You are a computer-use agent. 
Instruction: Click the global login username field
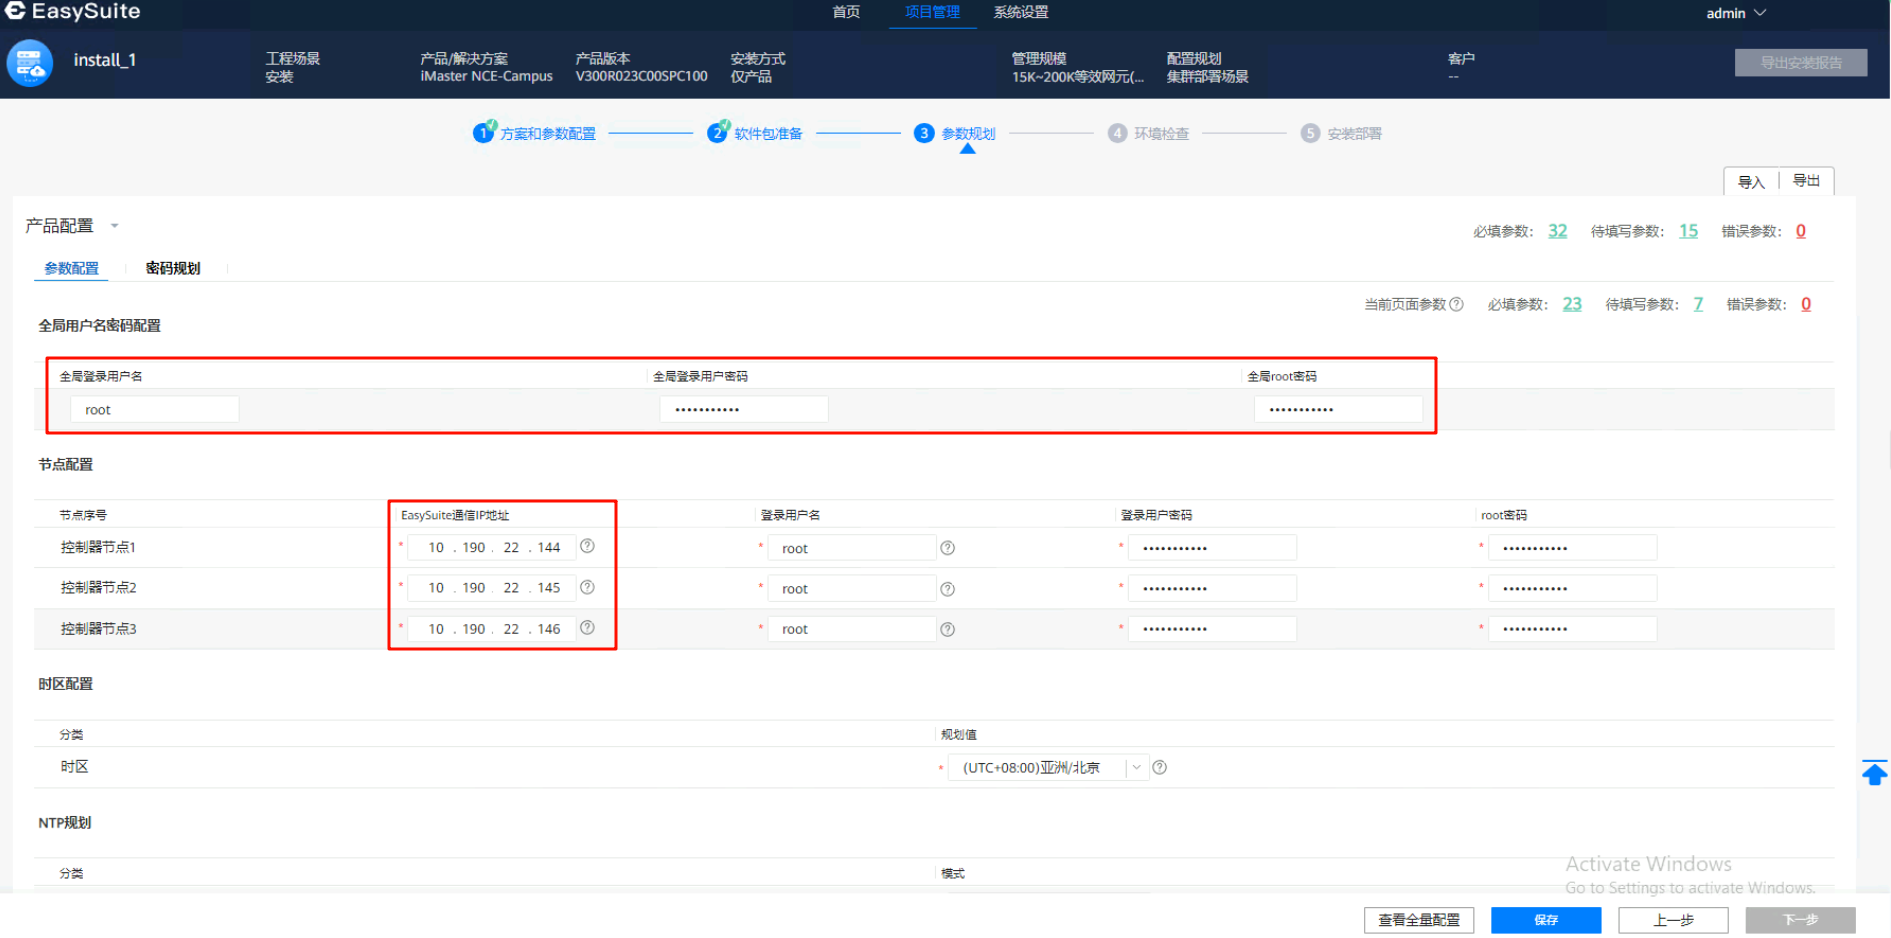pyautogui.click(x=155, y=410)
